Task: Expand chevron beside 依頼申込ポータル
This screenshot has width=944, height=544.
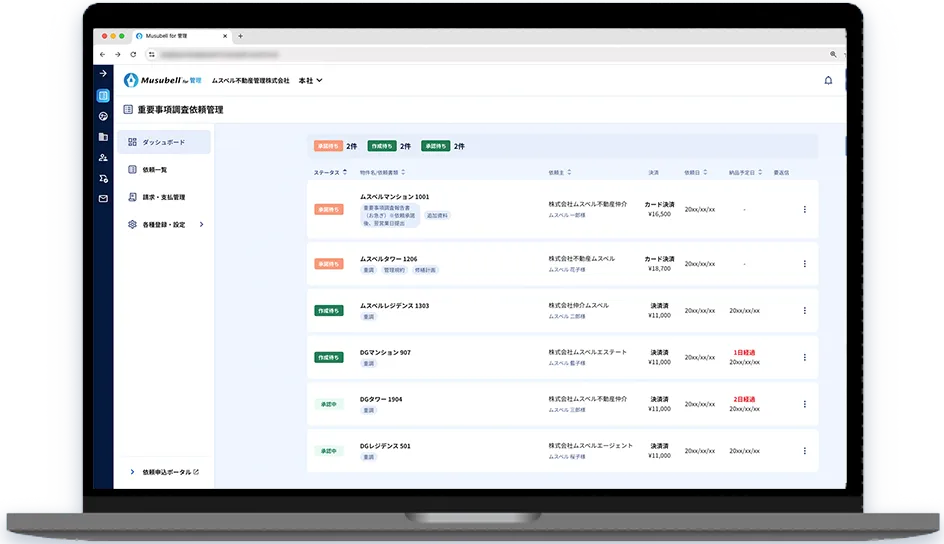Action: pyautogui.click(x=132, y=472)
